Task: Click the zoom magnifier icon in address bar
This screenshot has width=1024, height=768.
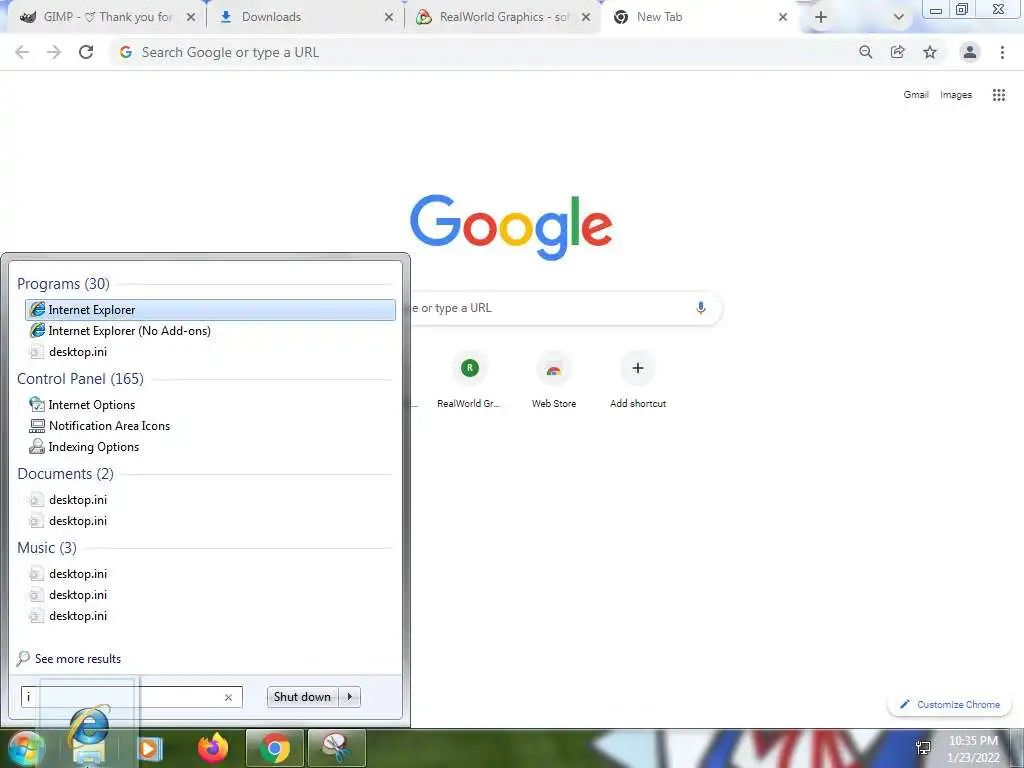Action: pyautogui.click(x=865, y=52)
